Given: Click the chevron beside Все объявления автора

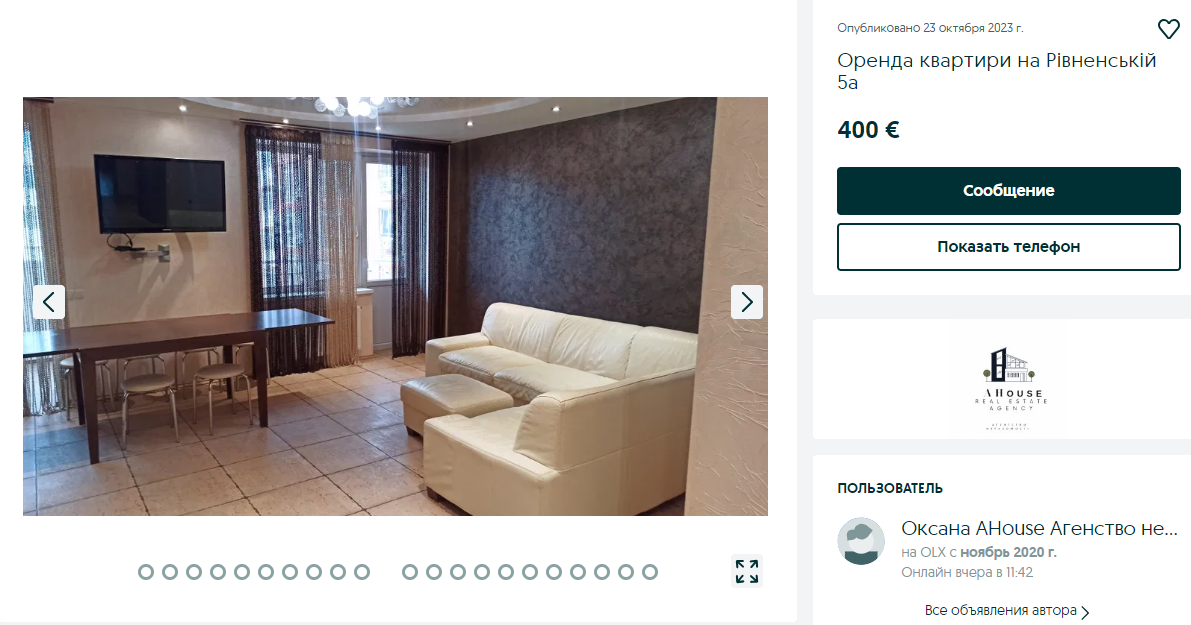Looking at the screenshot, I should tap(1085, 612).
